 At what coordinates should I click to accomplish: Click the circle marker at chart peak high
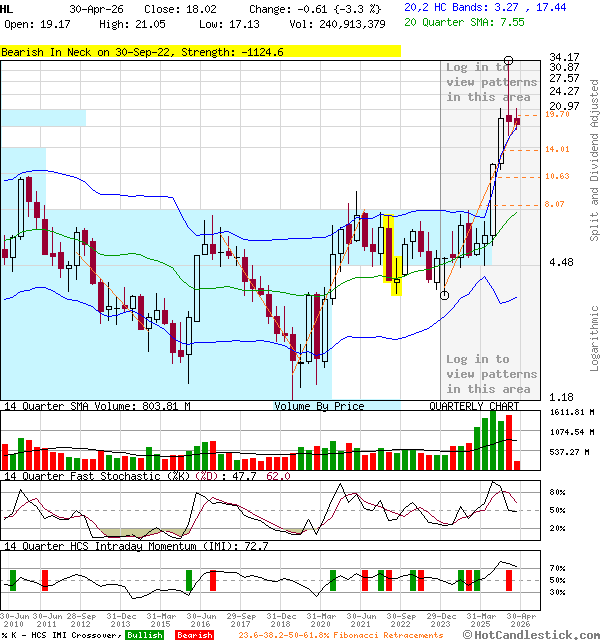pos(508,60)
